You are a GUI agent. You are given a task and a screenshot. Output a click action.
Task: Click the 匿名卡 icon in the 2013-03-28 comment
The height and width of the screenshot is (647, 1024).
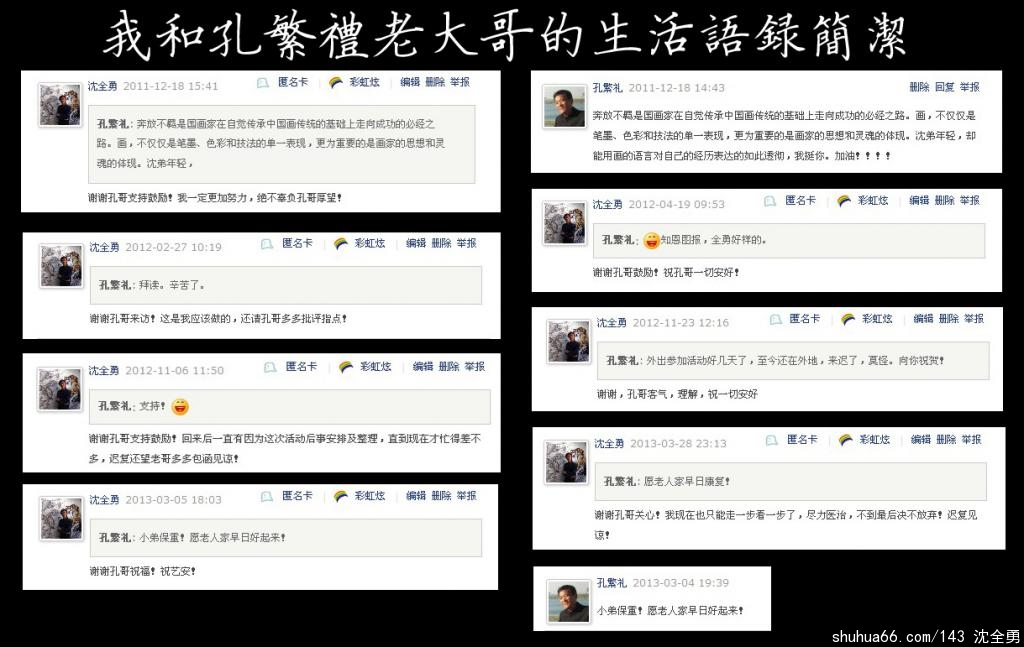pos(771,440)
